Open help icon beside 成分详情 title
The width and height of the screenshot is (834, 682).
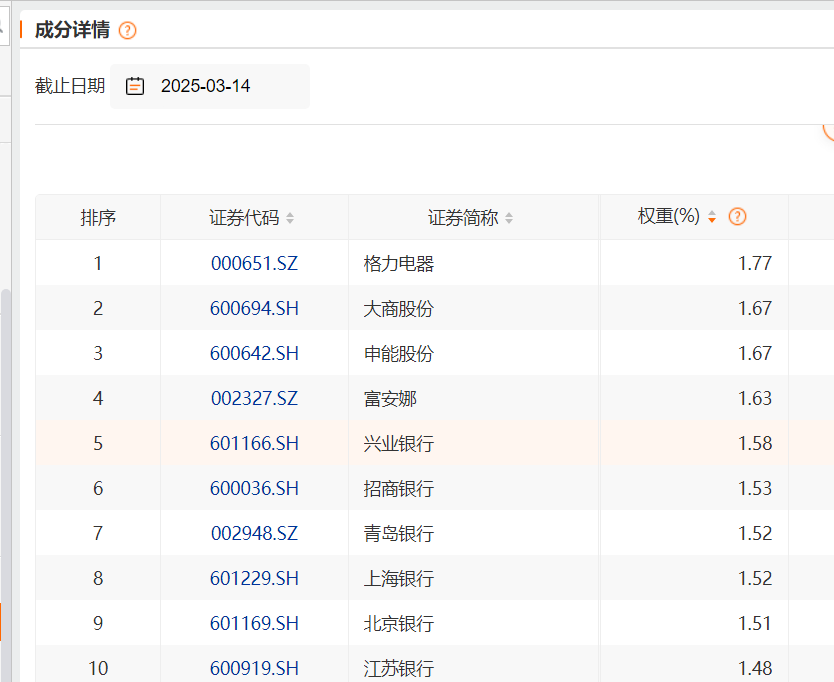pyautogui.click(x=128, y=30)
